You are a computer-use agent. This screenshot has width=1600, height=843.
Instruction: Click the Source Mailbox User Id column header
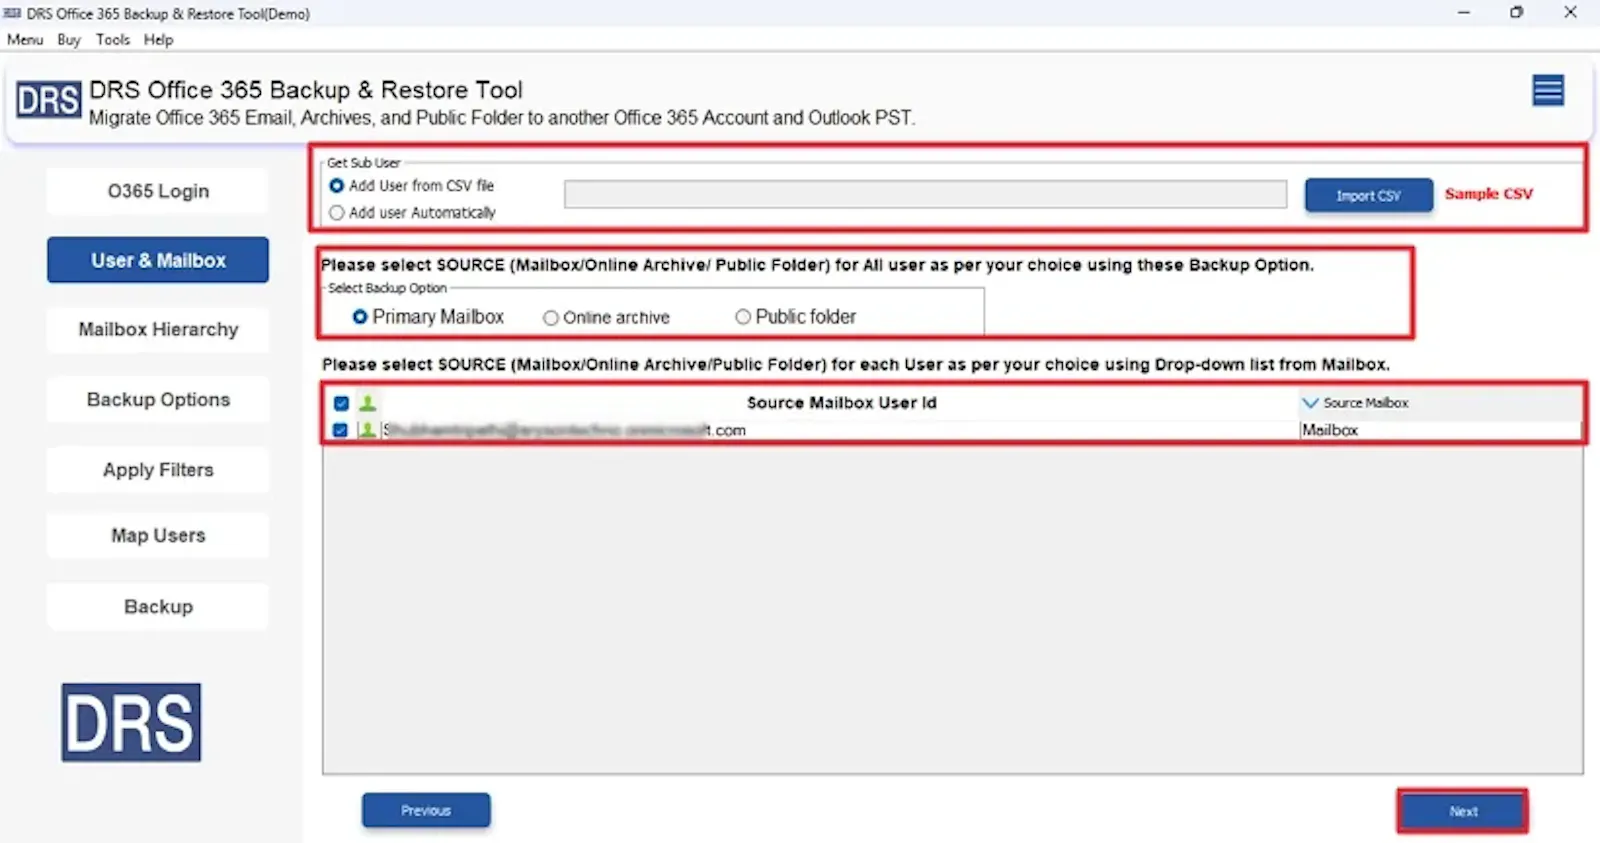tap(841, 403)
